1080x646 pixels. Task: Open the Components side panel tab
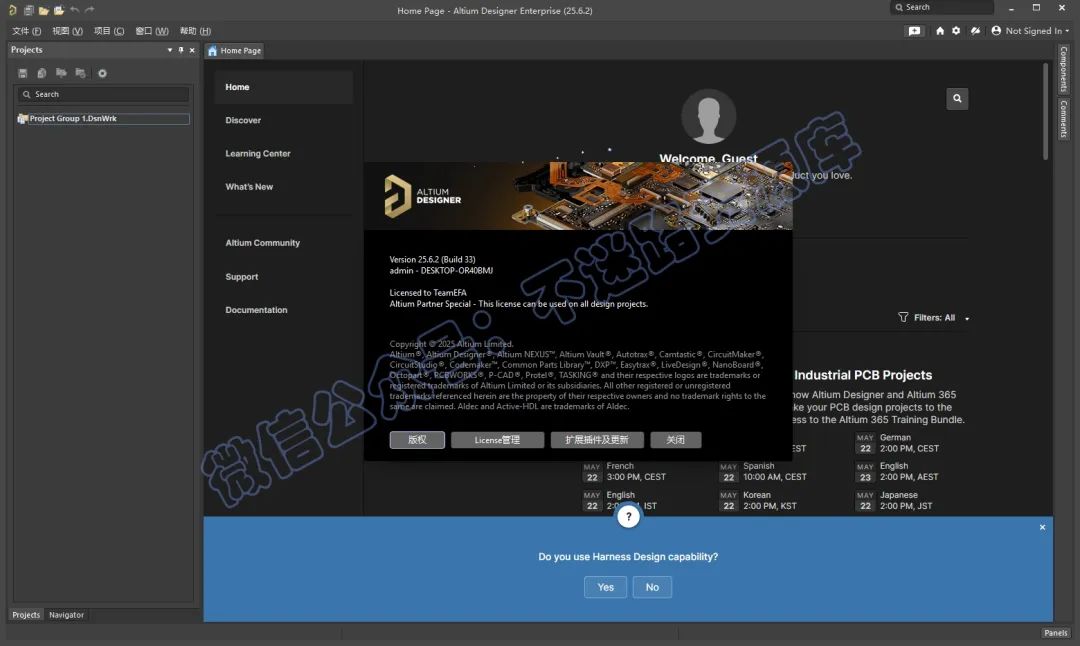1063,70
